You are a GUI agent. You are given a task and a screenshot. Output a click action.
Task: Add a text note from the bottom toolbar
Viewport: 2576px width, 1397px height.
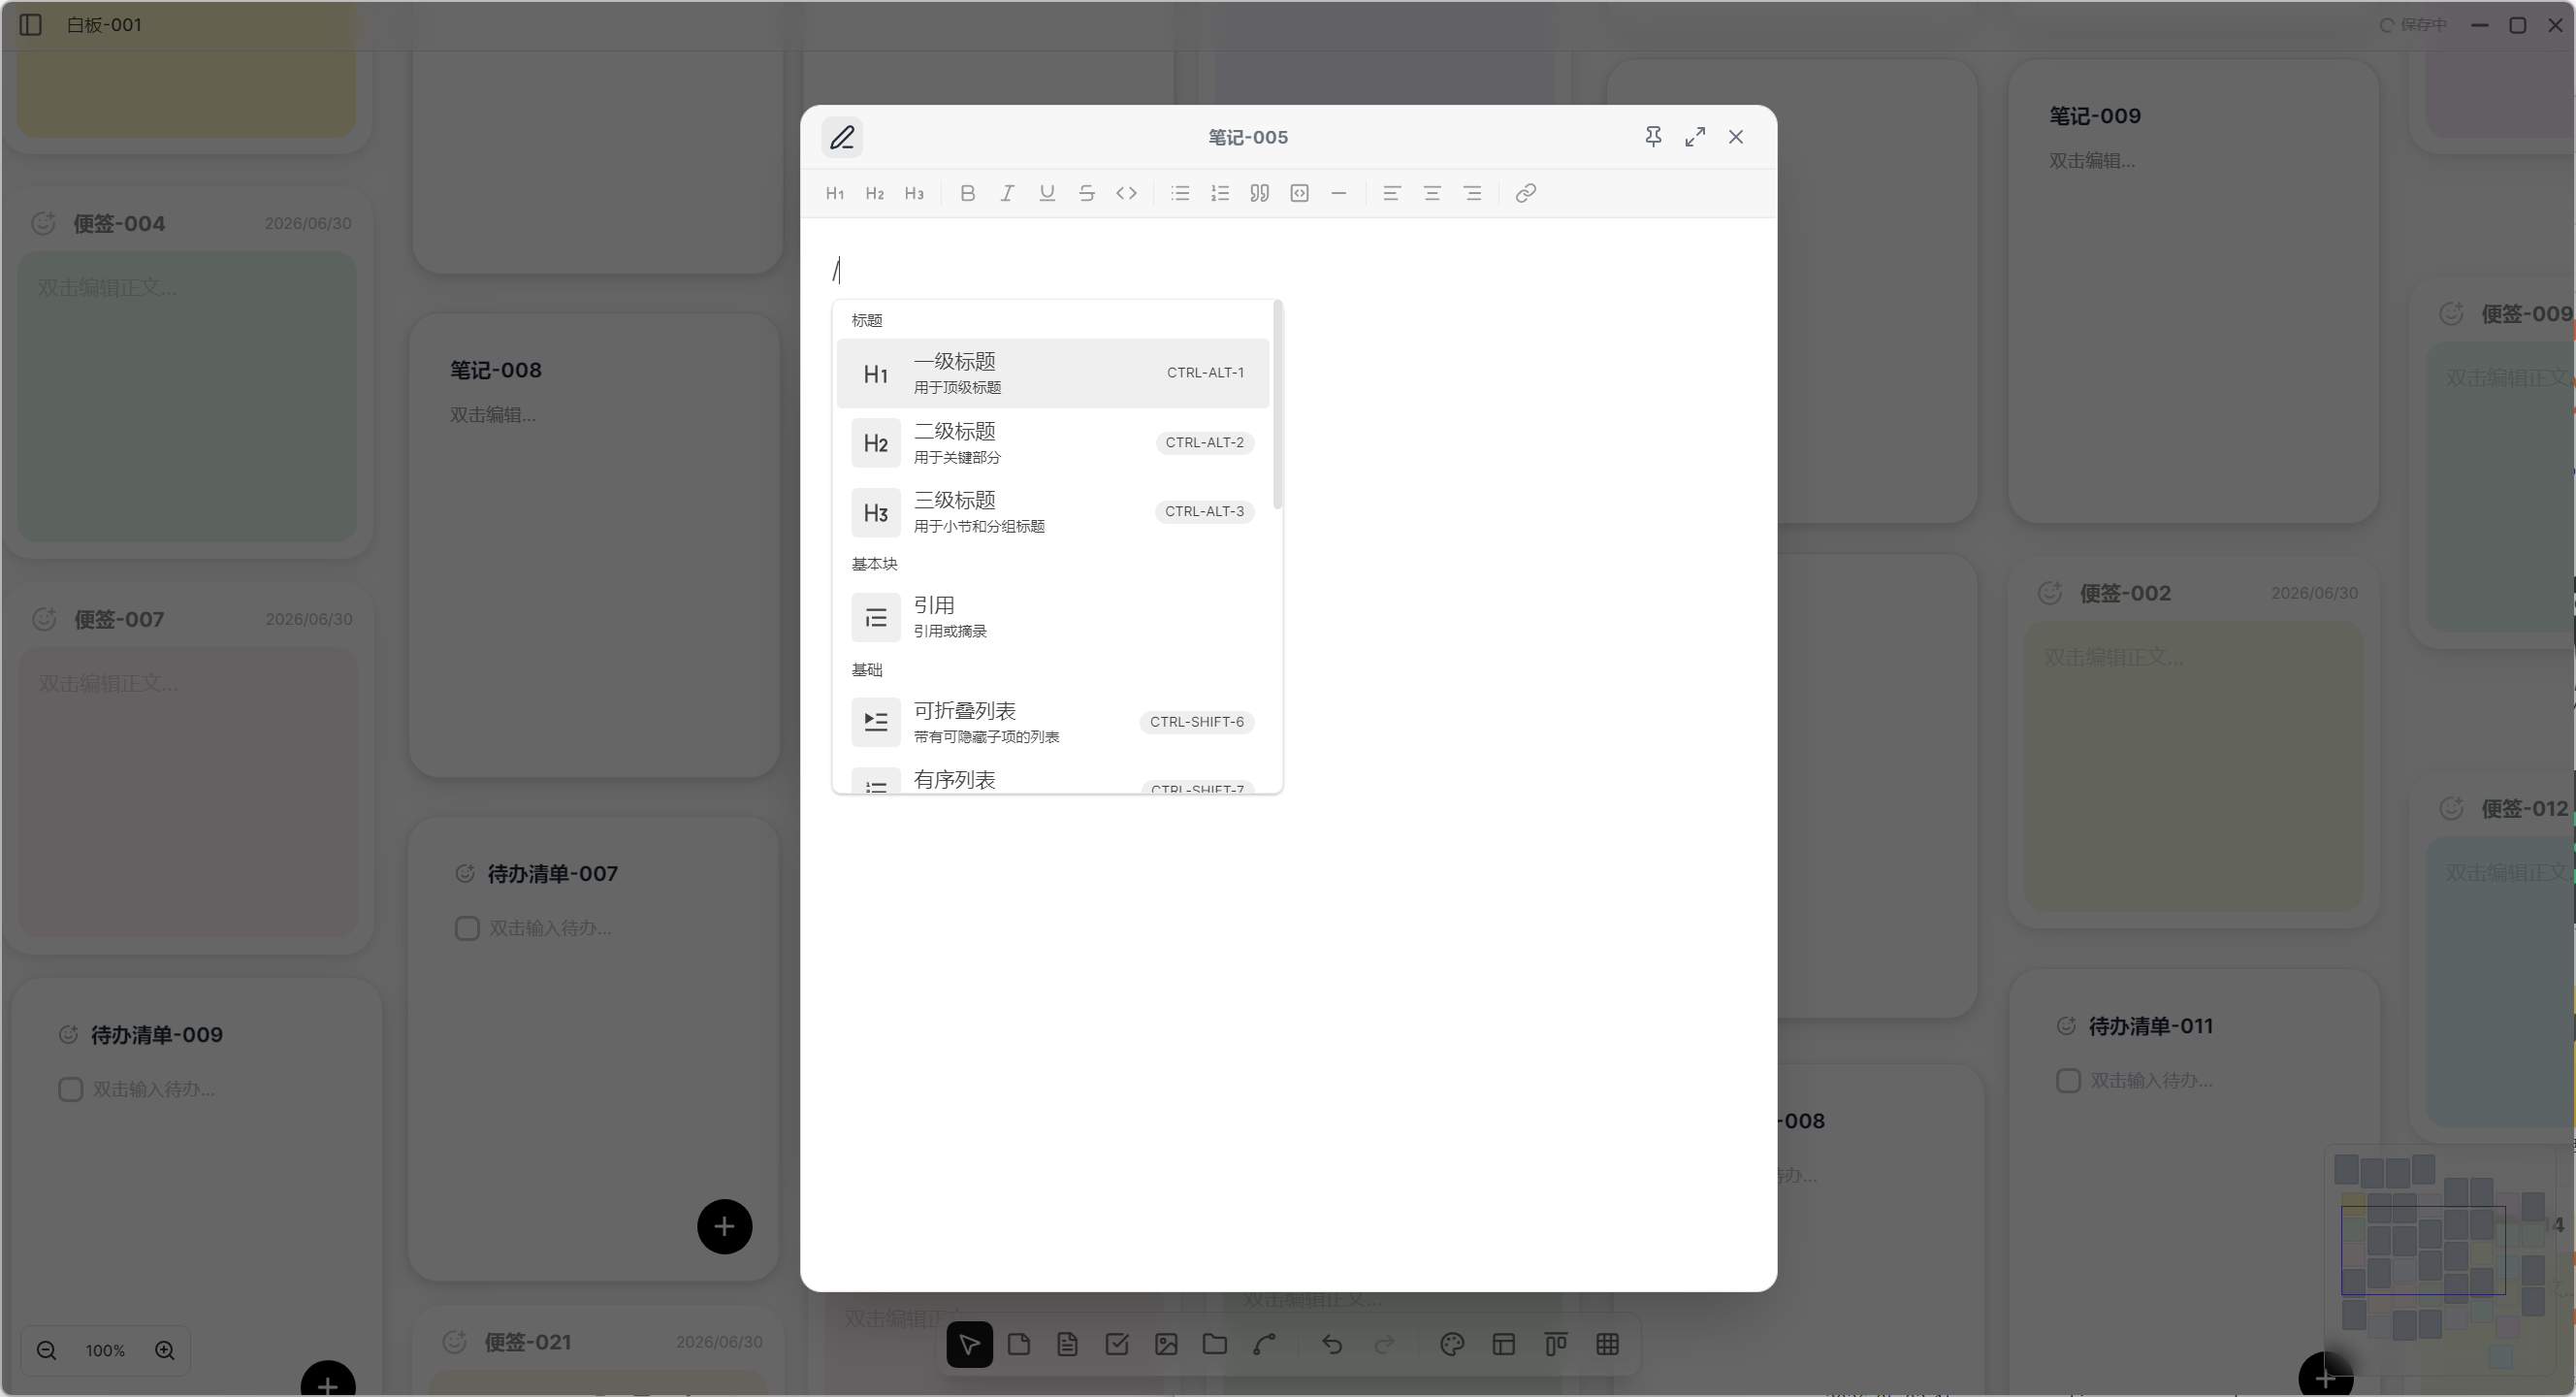[x=1067, y=1345]
